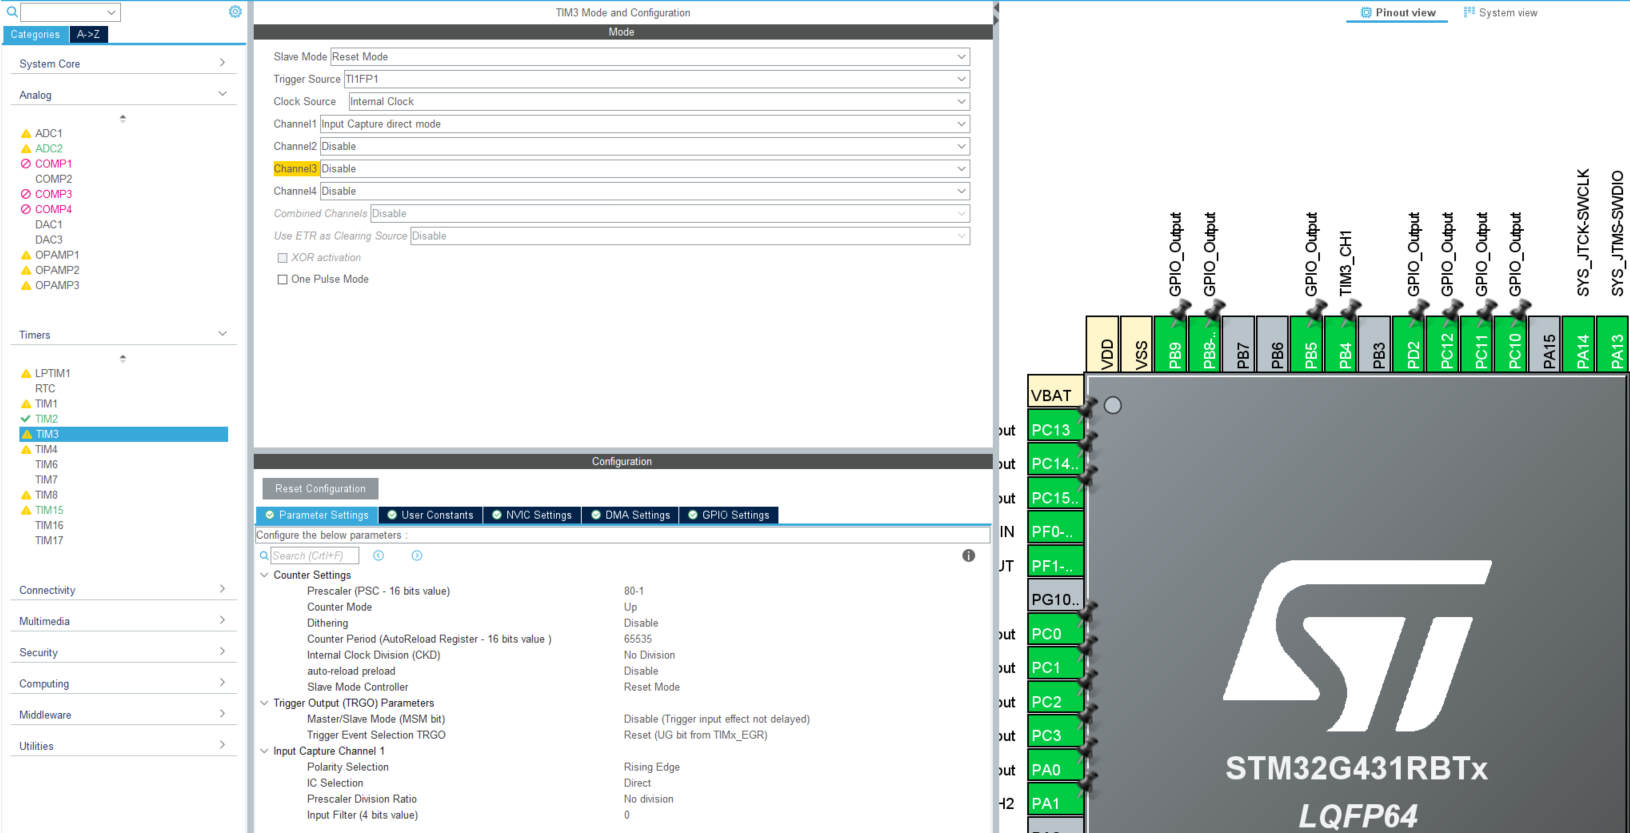Open the Trigger Source dropdown
The image size is (1630, 833).
(x=657, y=79)
